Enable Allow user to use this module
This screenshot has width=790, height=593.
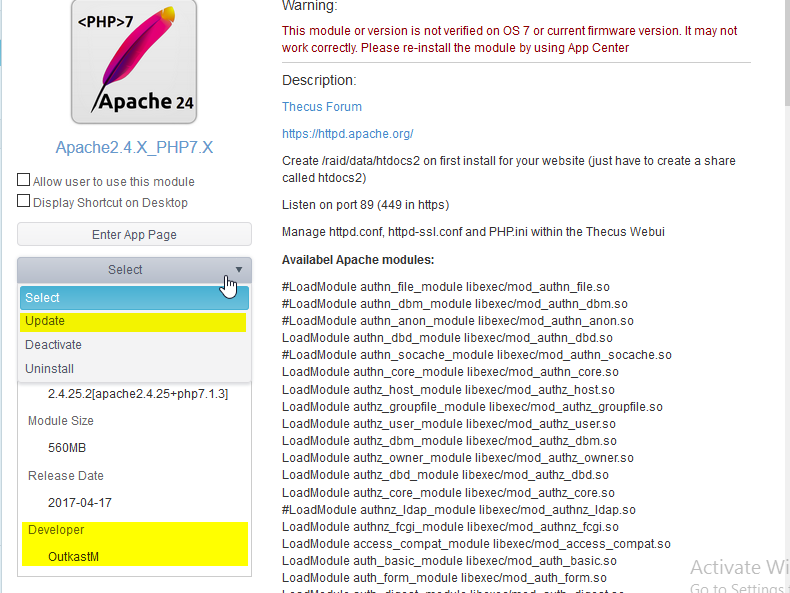tap(23, 180)
